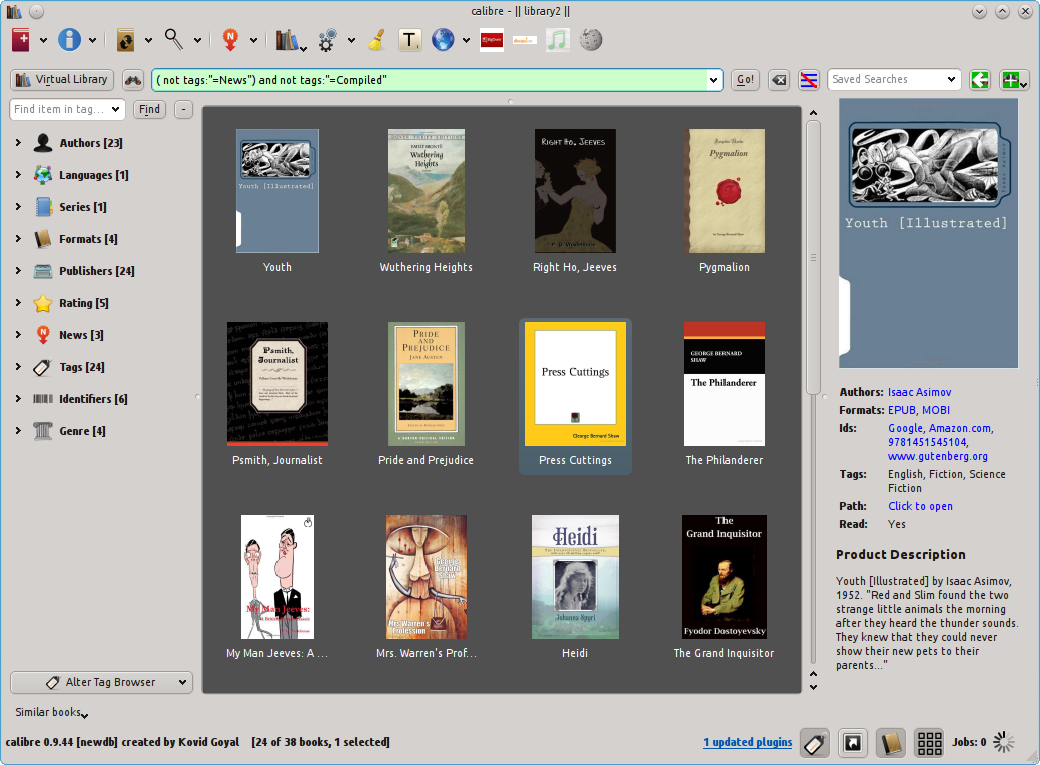Expand the Languages [1] category

click(x=18, y=174)
